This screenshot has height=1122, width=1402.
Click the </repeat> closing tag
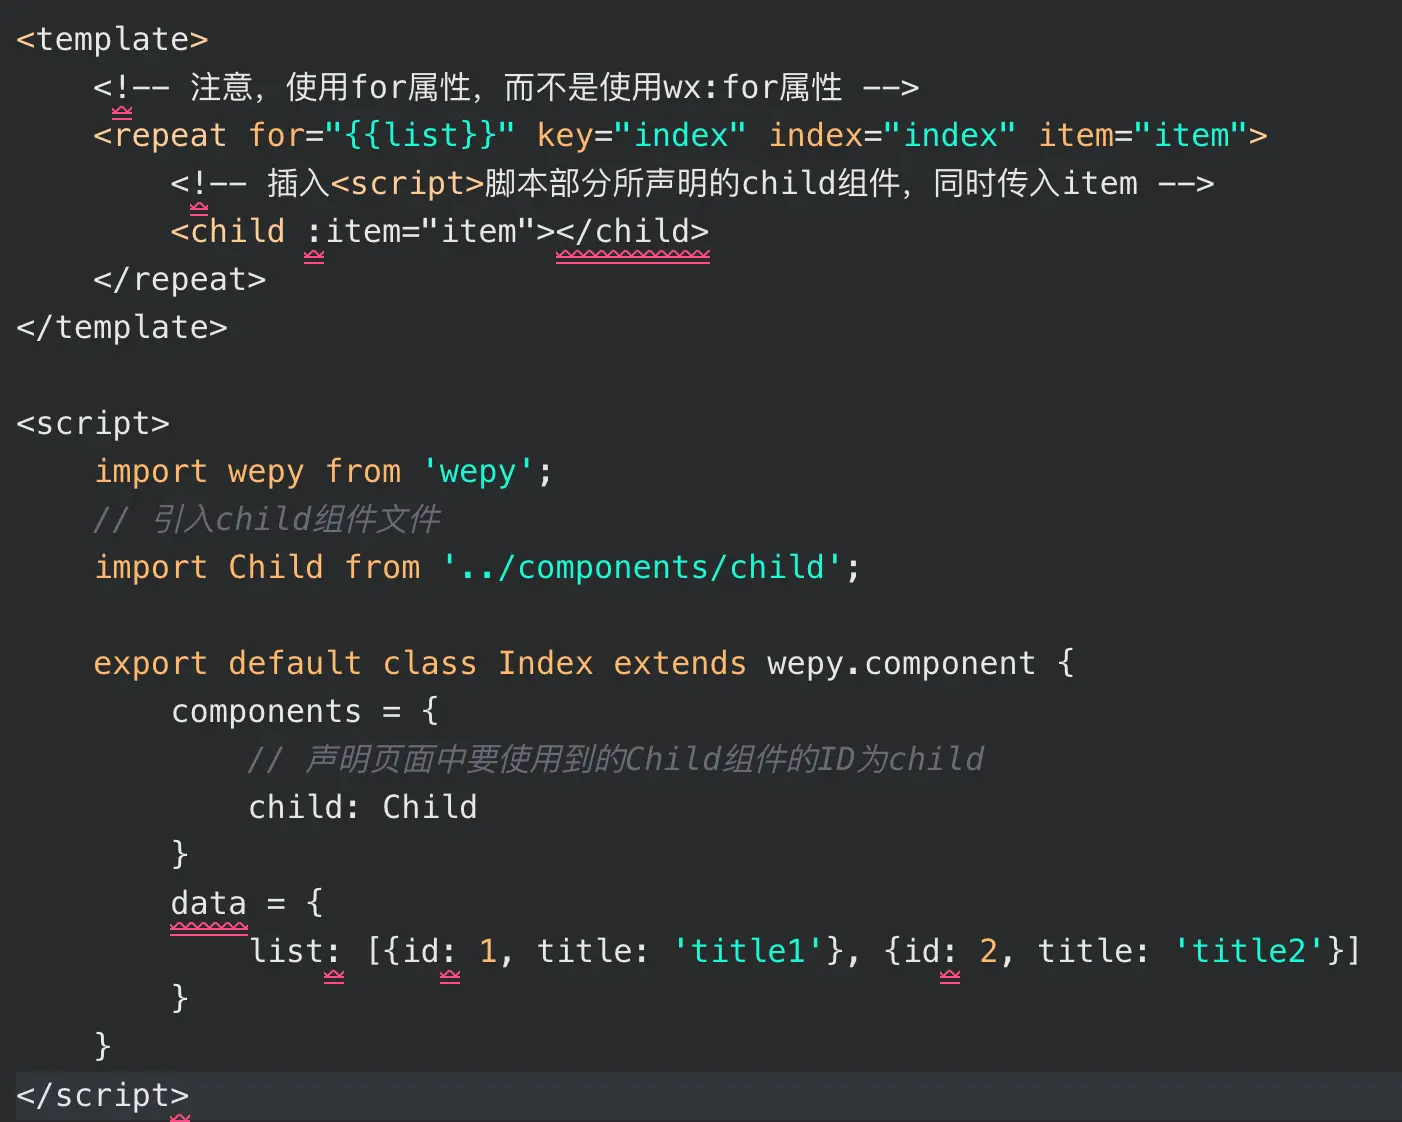click(x=180, y=279)
